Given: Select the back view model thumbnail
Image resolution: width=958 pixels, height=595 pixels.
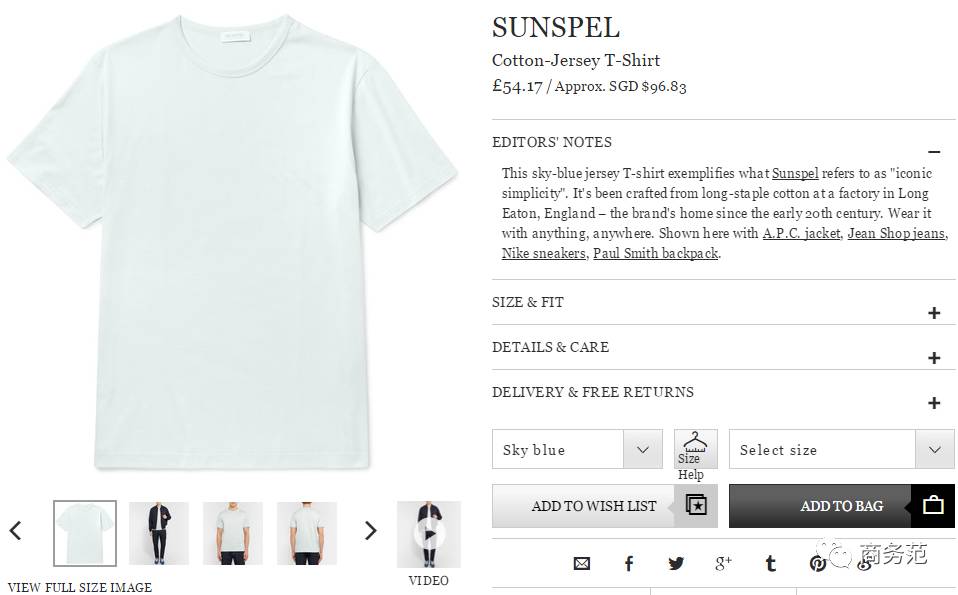Looking at the screenshot, I should tap(307, 533).
